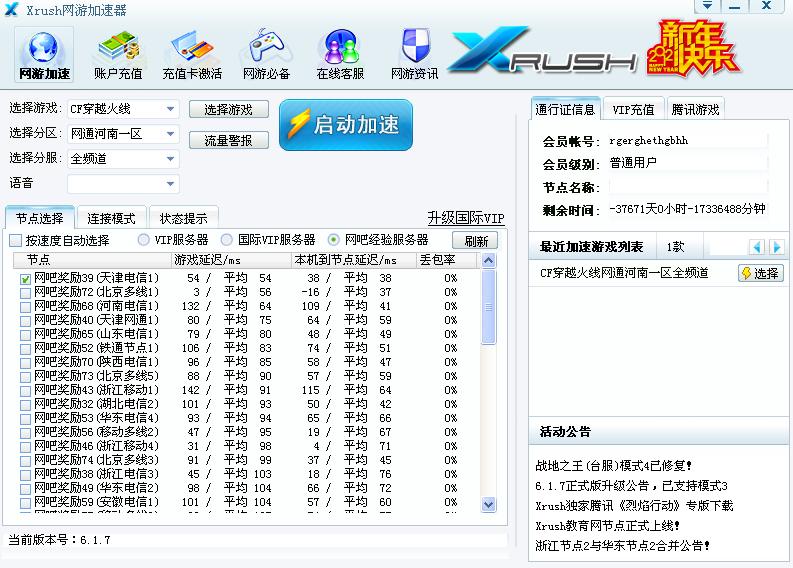Open announcement 6.1.7正式版升级公告
Viewport: 793px width, 568px height.
(x=631, y=486)
